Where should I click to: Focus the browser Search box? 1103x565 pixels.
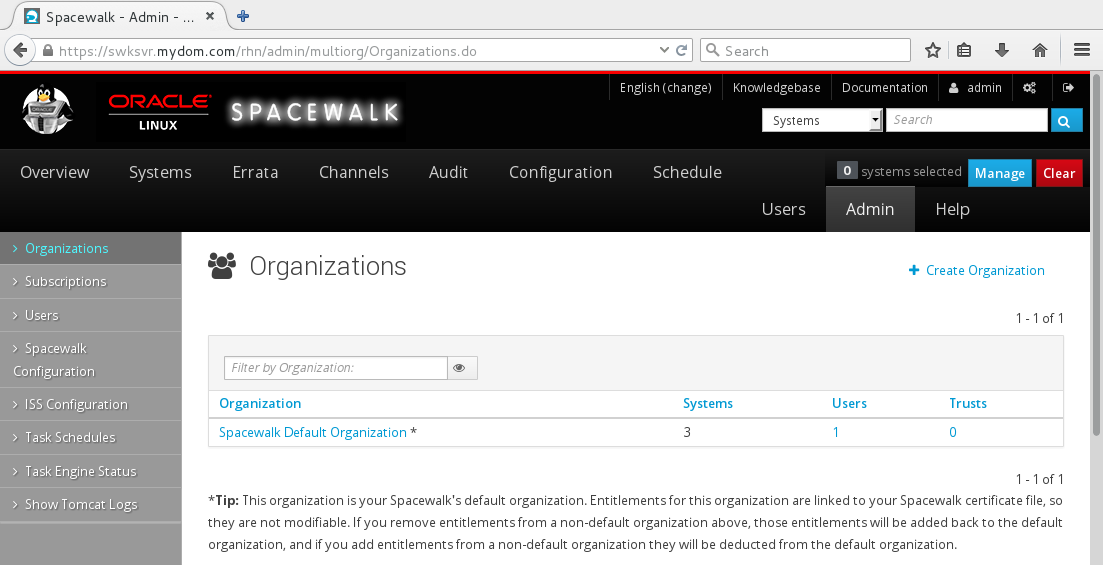[x=805, y=51]
